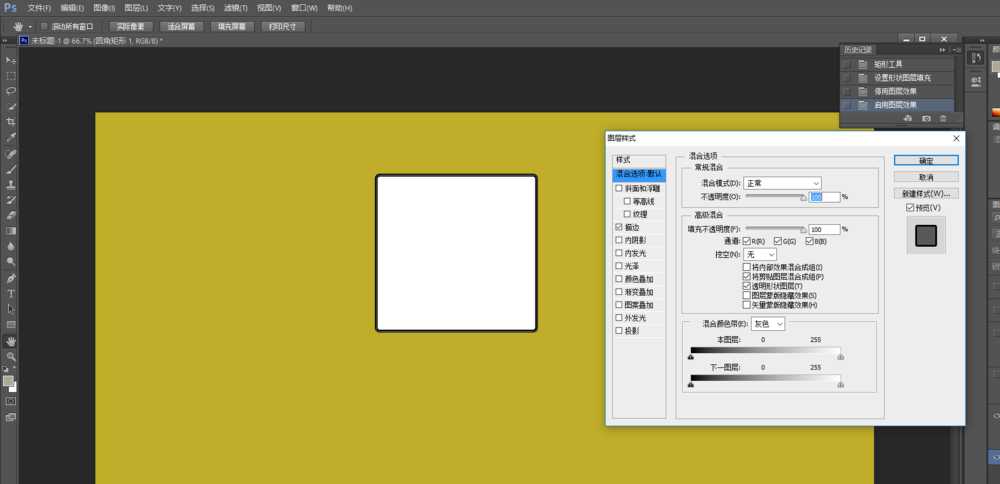Choose the Horizontal Type tool
This screenshot has width=1000, height=484.
tap(11, 294)
